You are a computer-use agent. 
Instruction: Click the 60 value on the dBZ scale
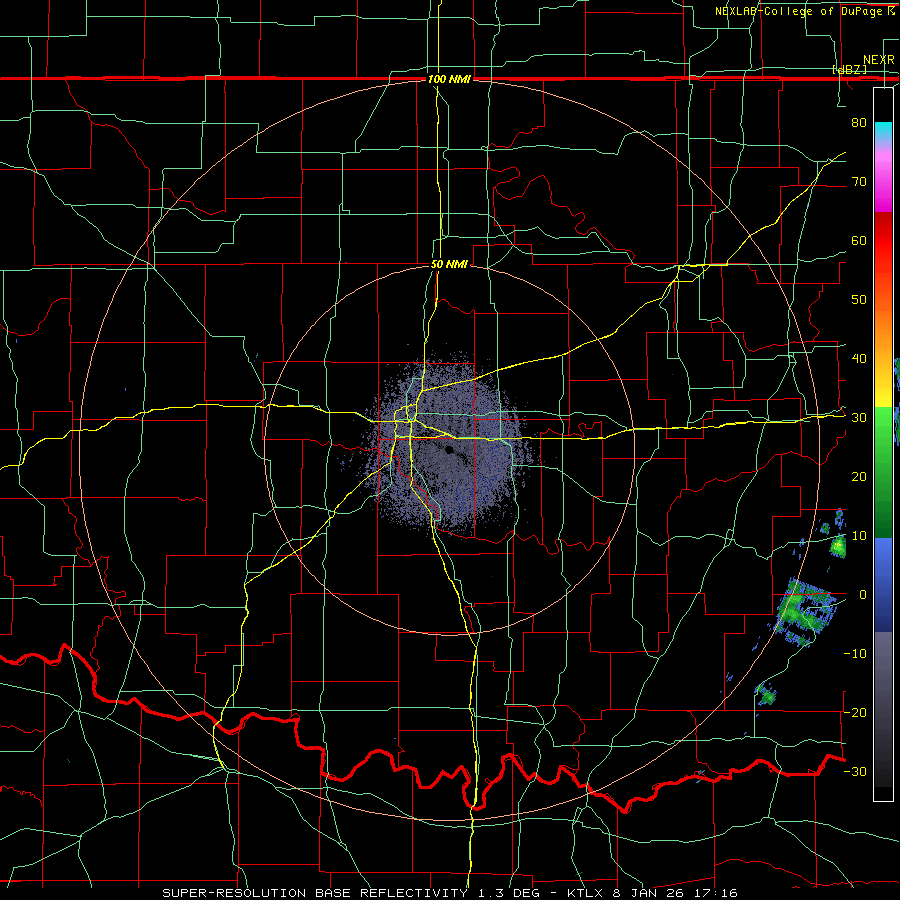click(x=859, y=240)
